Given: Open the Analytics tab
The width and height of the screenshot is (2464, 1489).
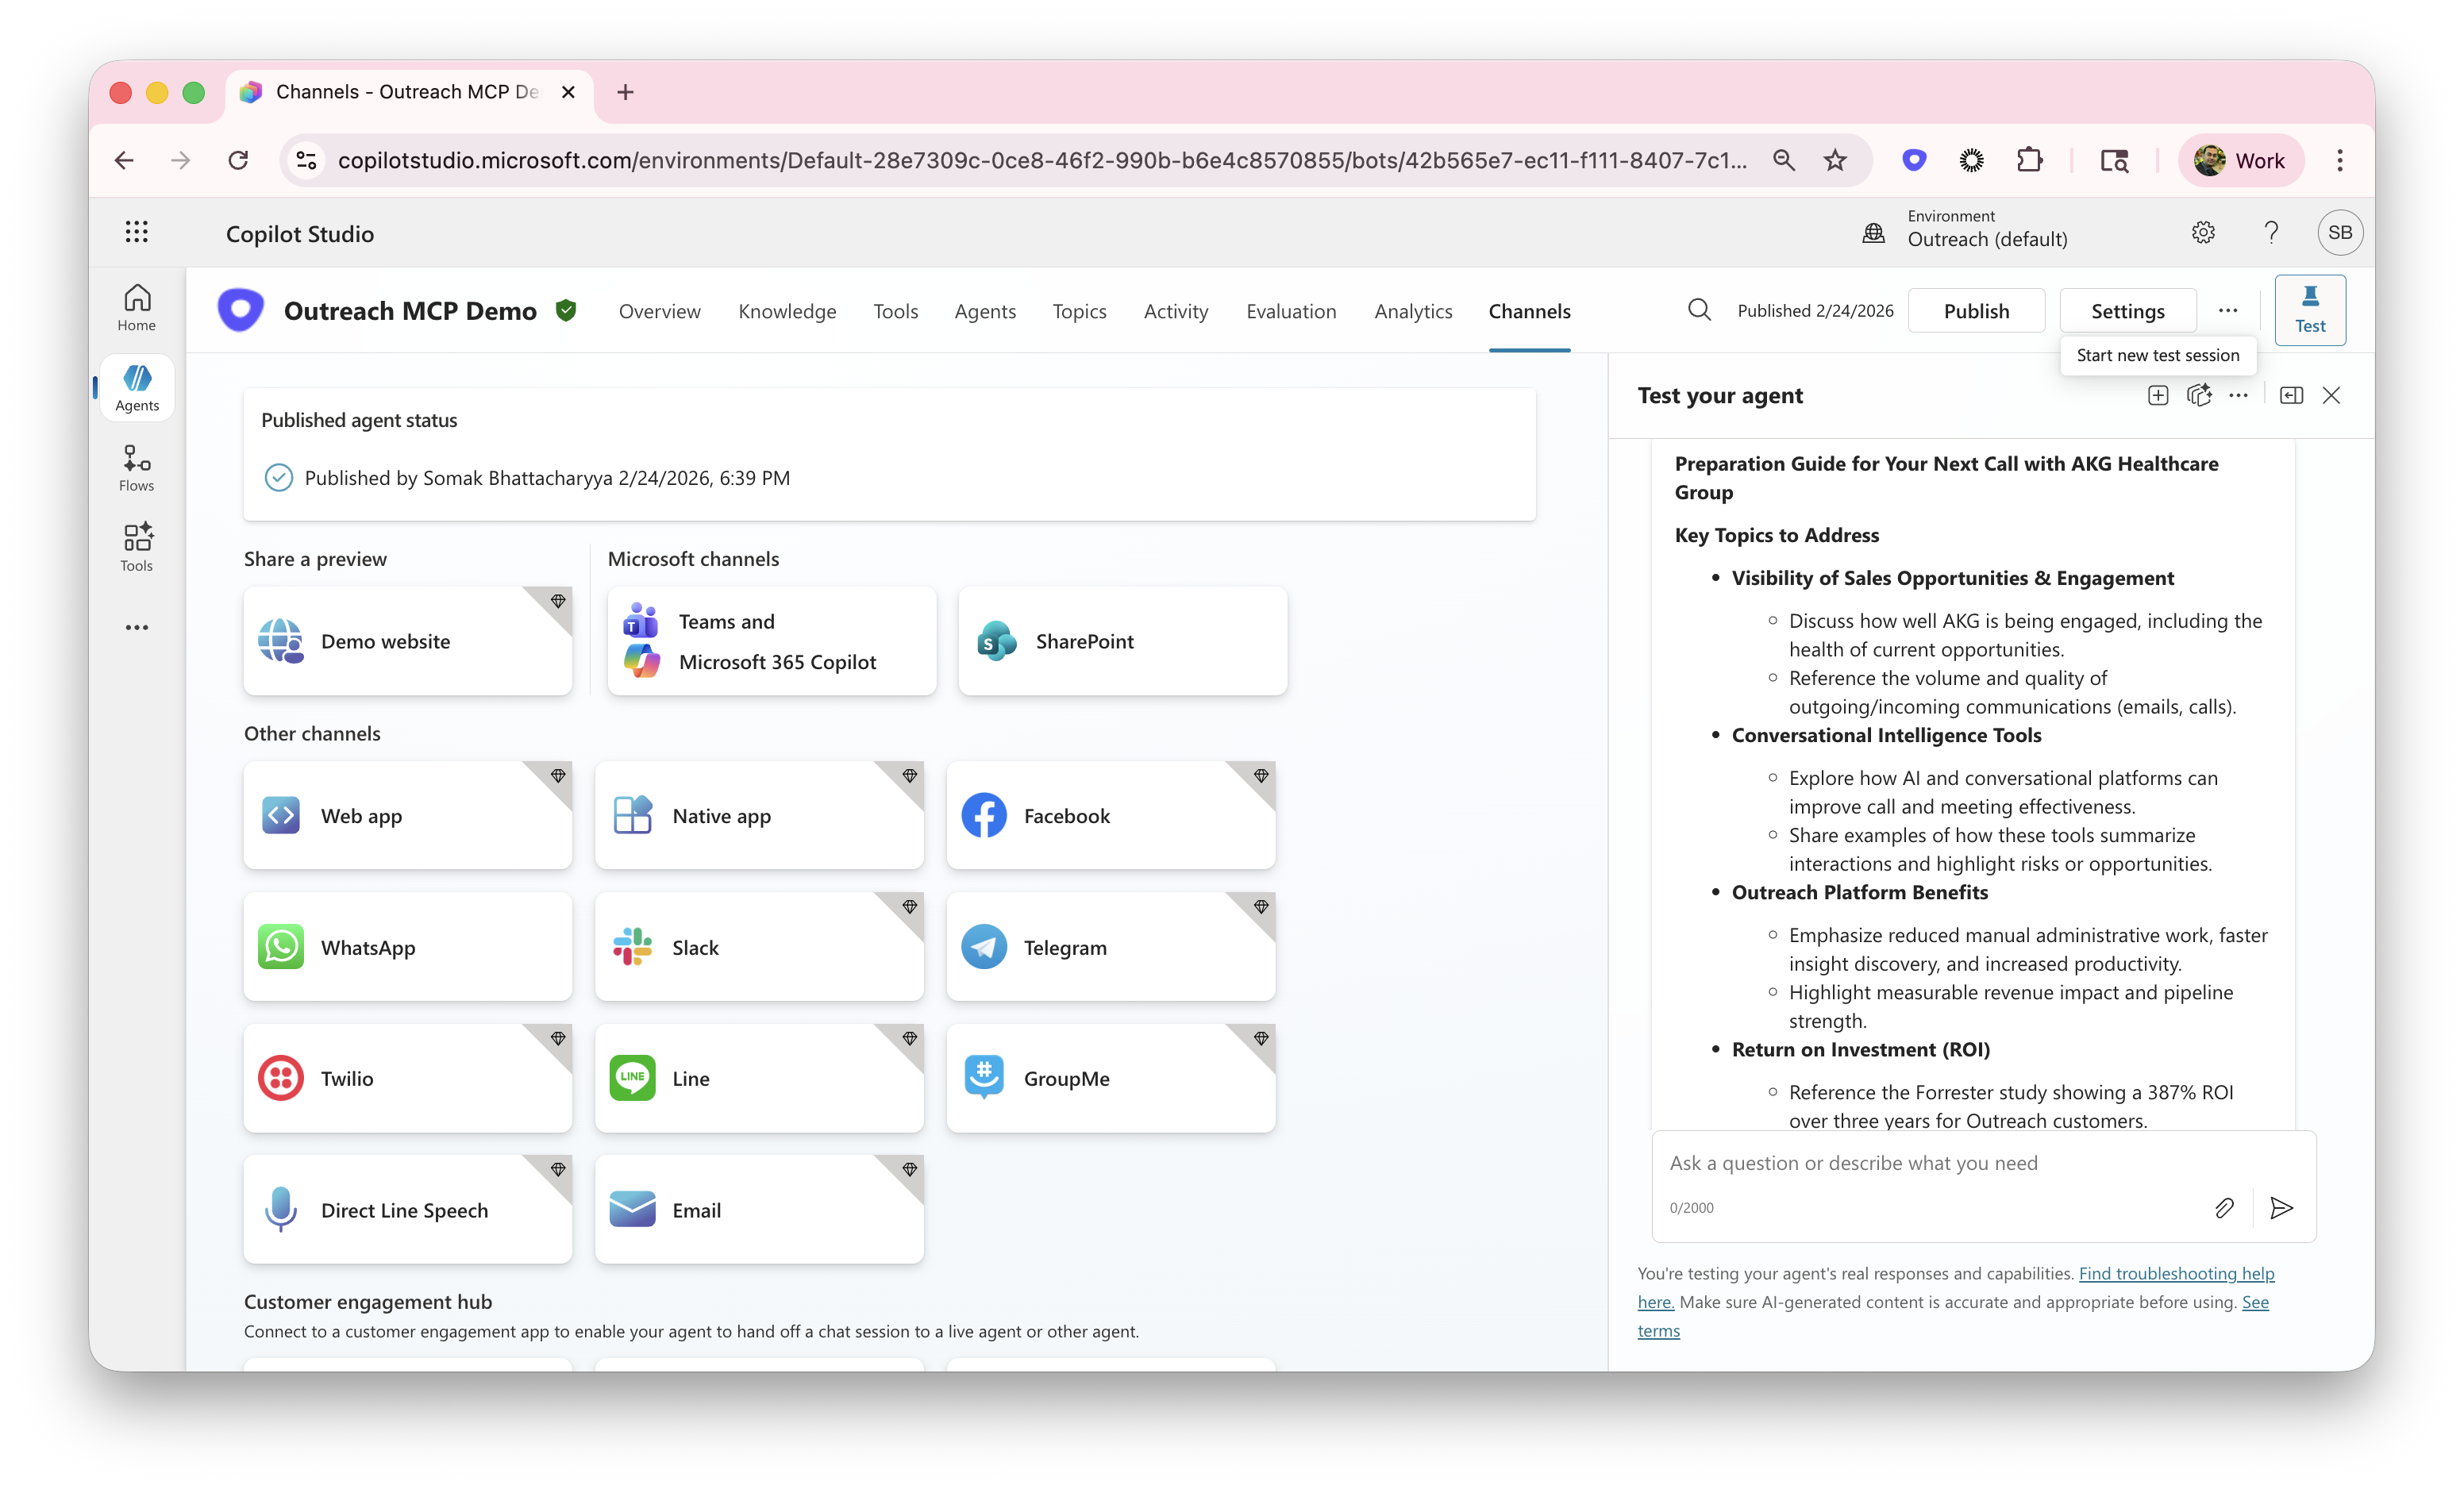Looking at the screenshot, I should 1412,311.
